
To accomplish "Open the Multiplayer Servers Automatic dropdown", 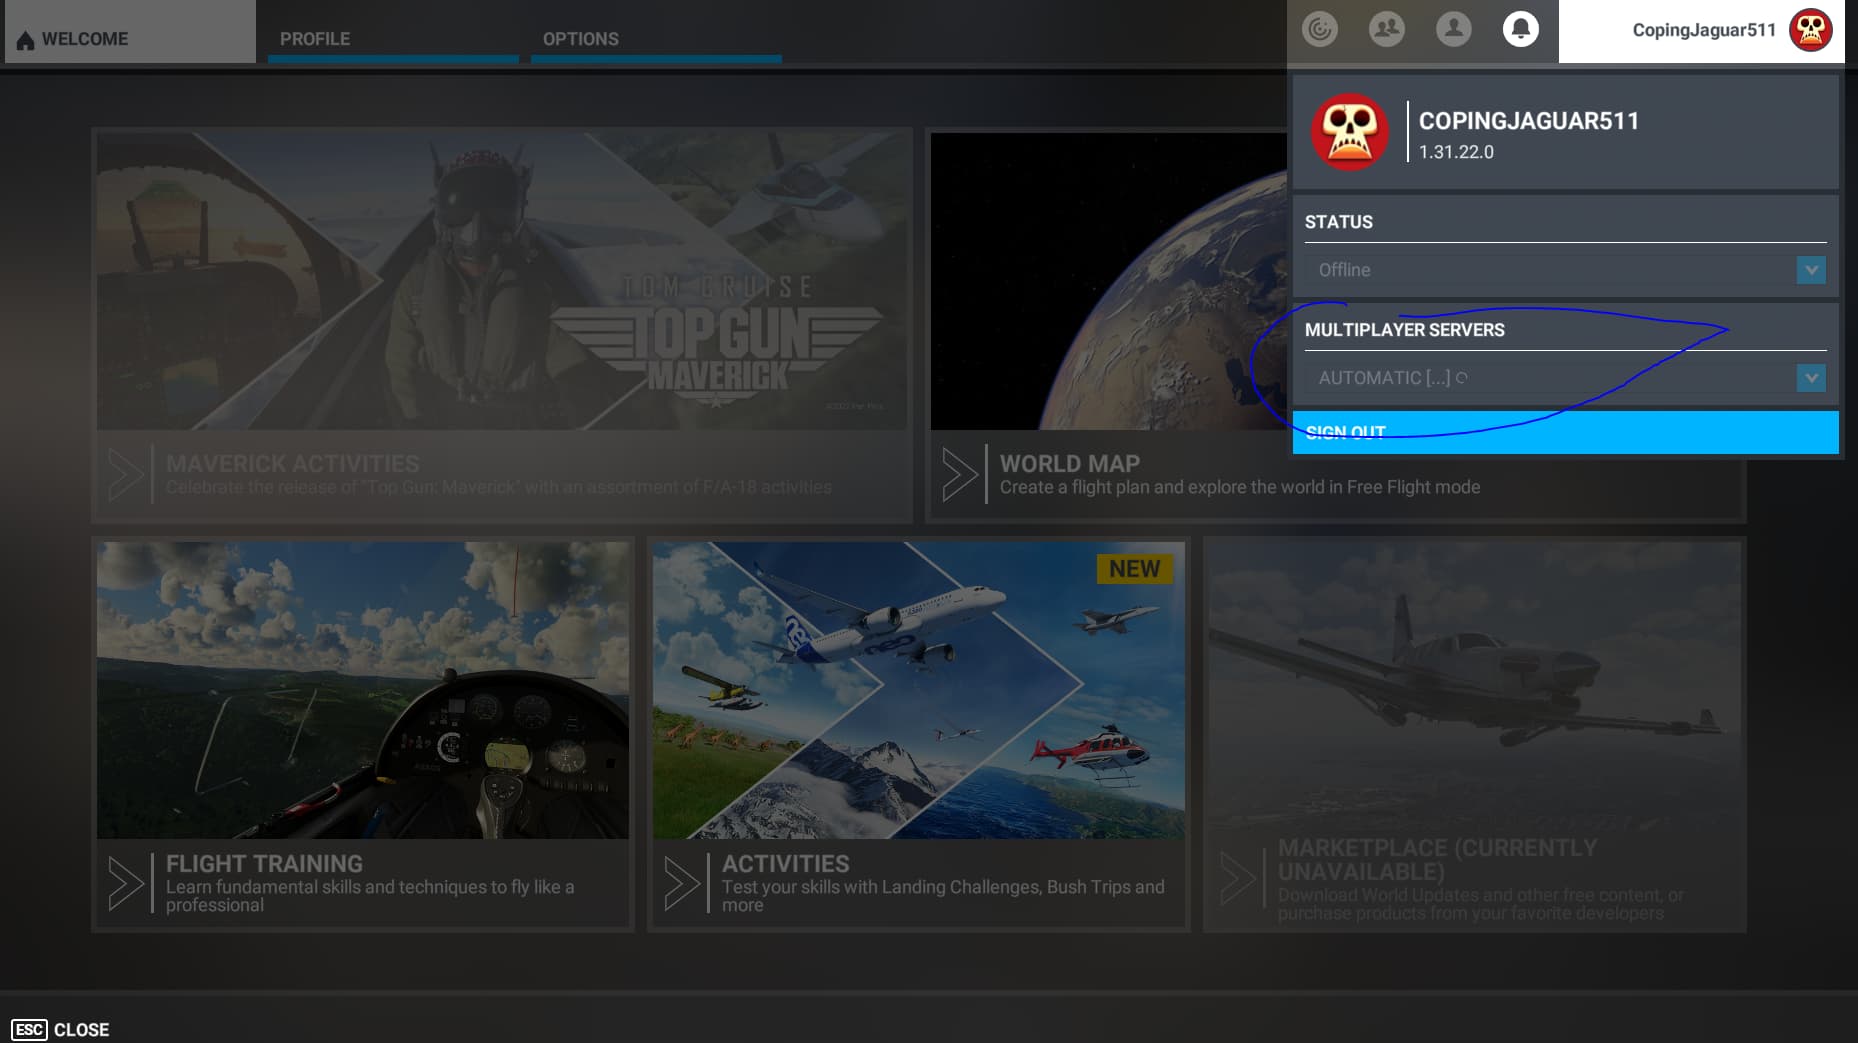I will coord(1565,378).
